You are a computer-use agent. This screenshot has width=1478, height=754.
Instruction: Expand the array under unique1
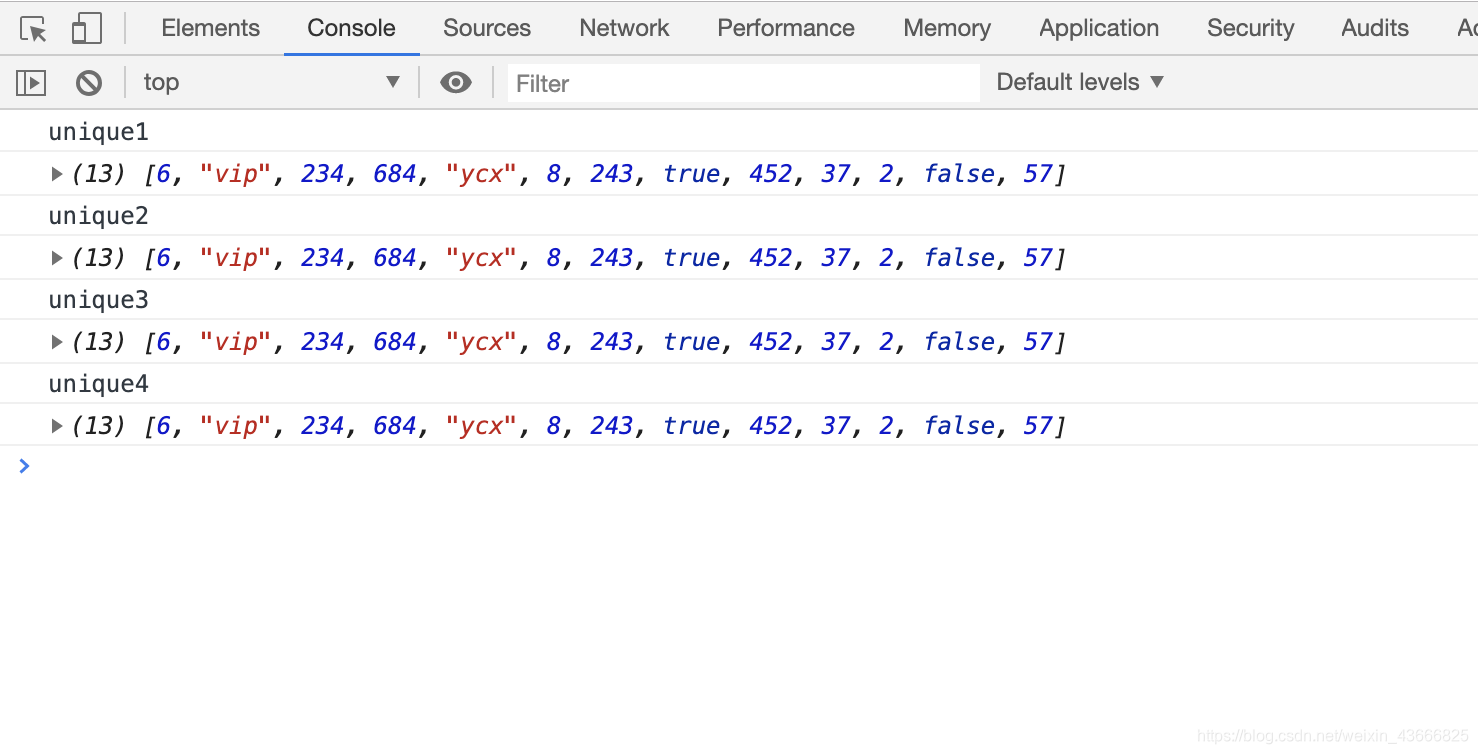[x=57, y=174]
